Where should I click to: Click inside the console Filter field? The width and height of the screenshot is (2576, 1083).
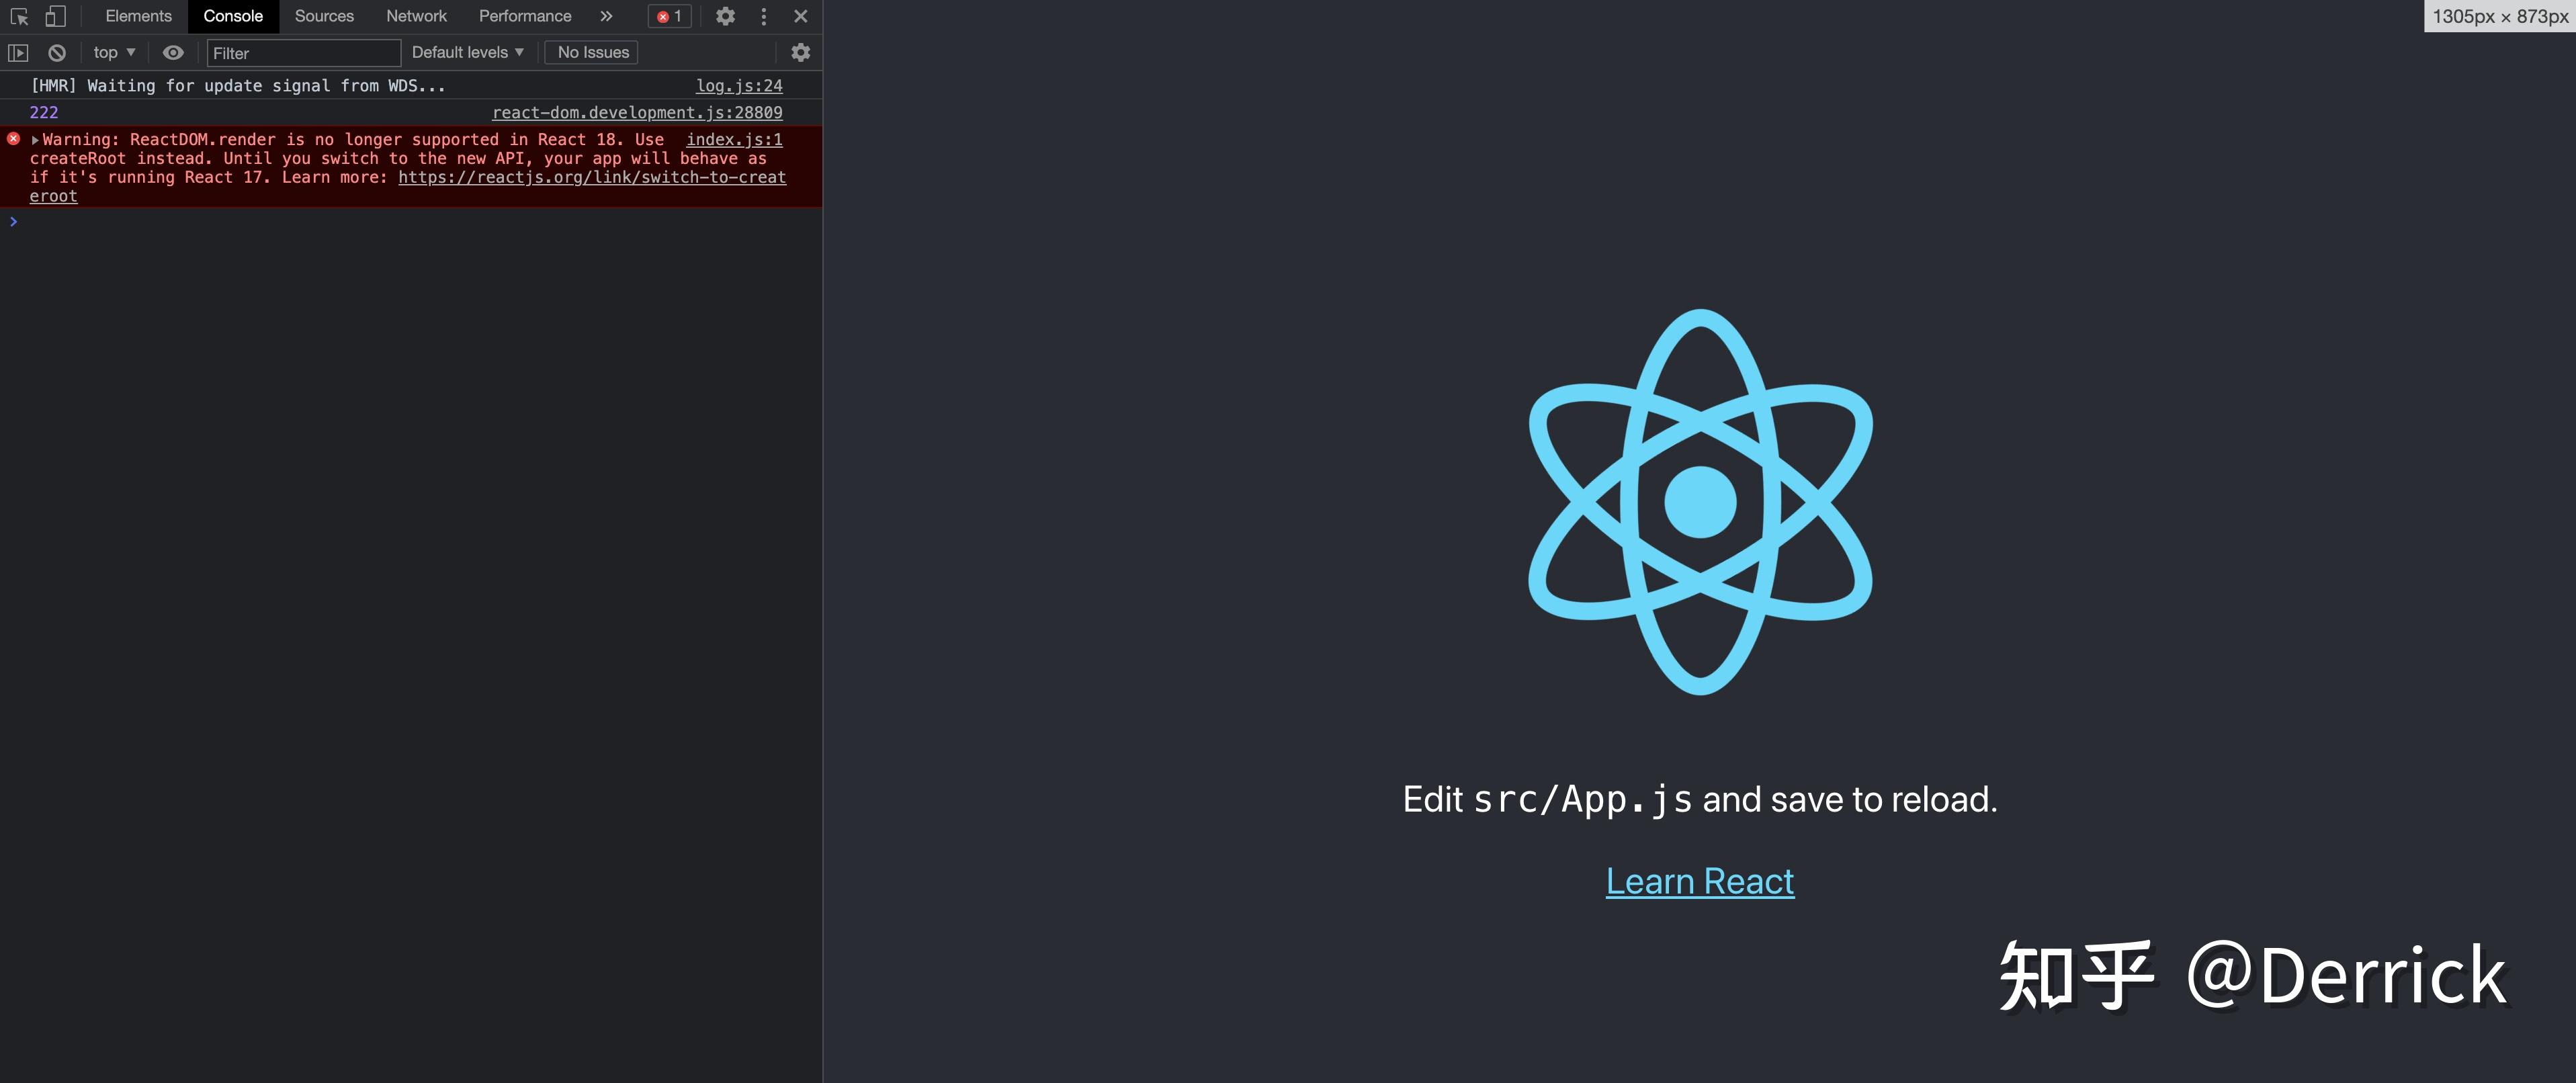click(x=300, y=52)
